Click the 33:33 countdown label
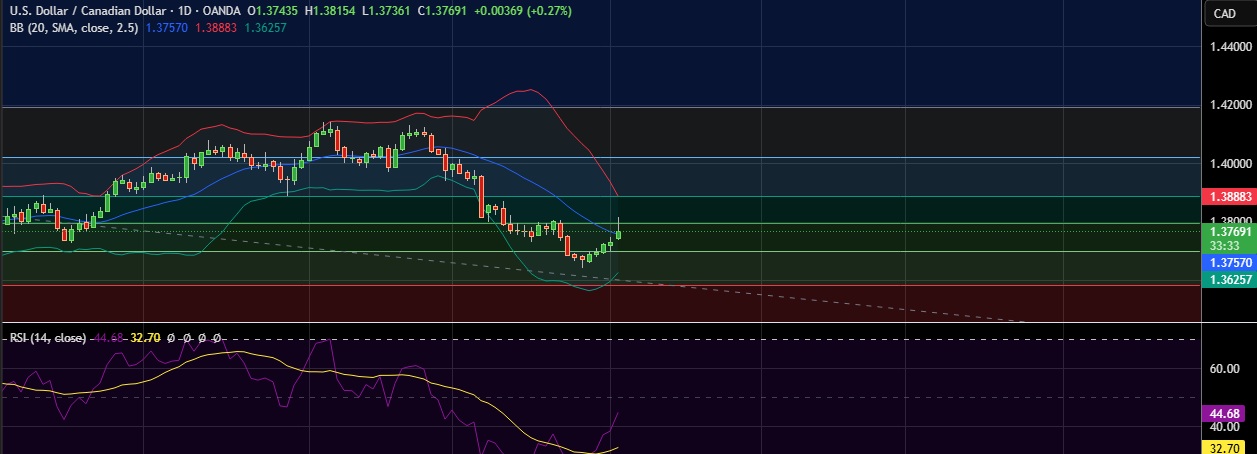Image resolution: width=1257 pixels, height=454 pixels. click(1224, 244)
